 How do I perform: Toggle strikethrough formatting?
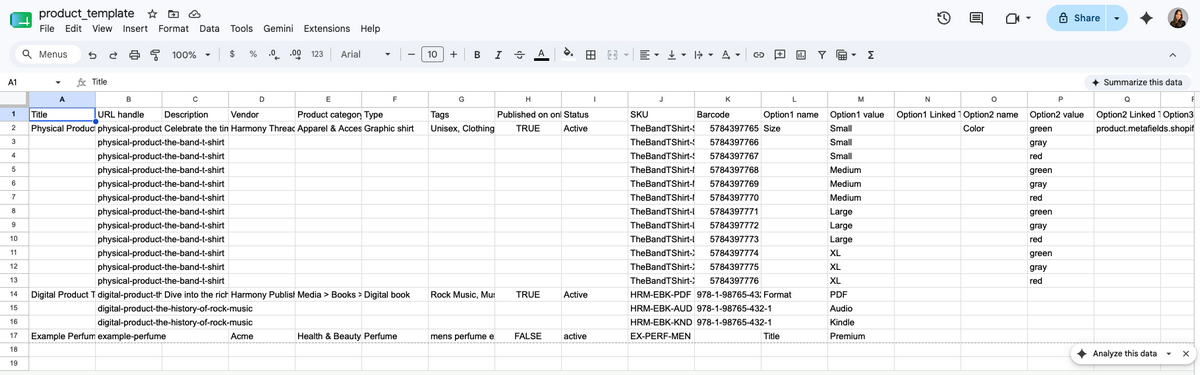[519, 55]
